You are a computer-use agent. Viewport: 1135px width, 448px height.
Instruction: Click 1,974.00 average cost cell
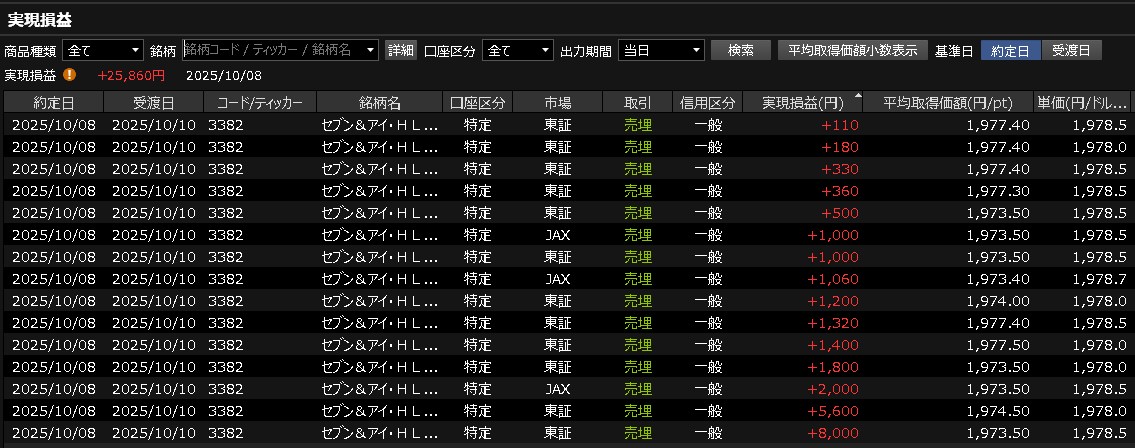997,300
